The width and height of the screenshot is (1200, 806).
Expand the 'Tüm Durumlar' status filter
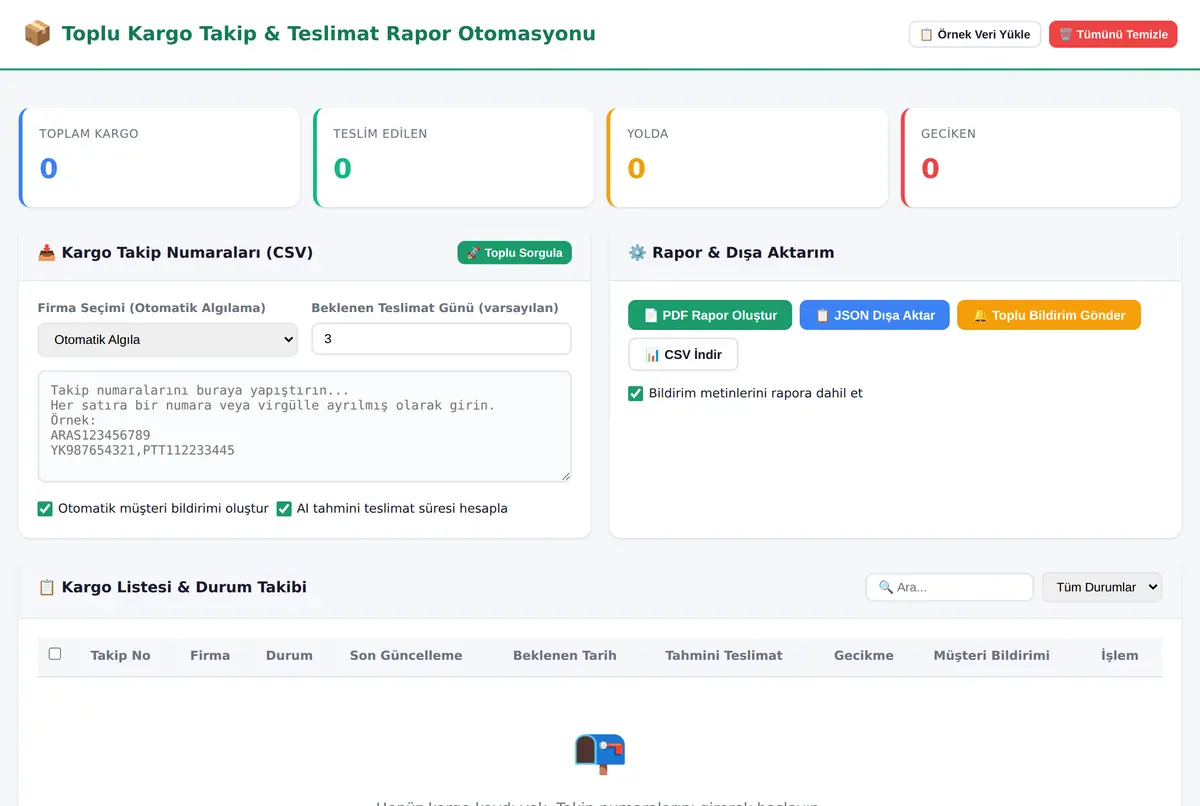pyautogui.click(x=1102, y=587)
